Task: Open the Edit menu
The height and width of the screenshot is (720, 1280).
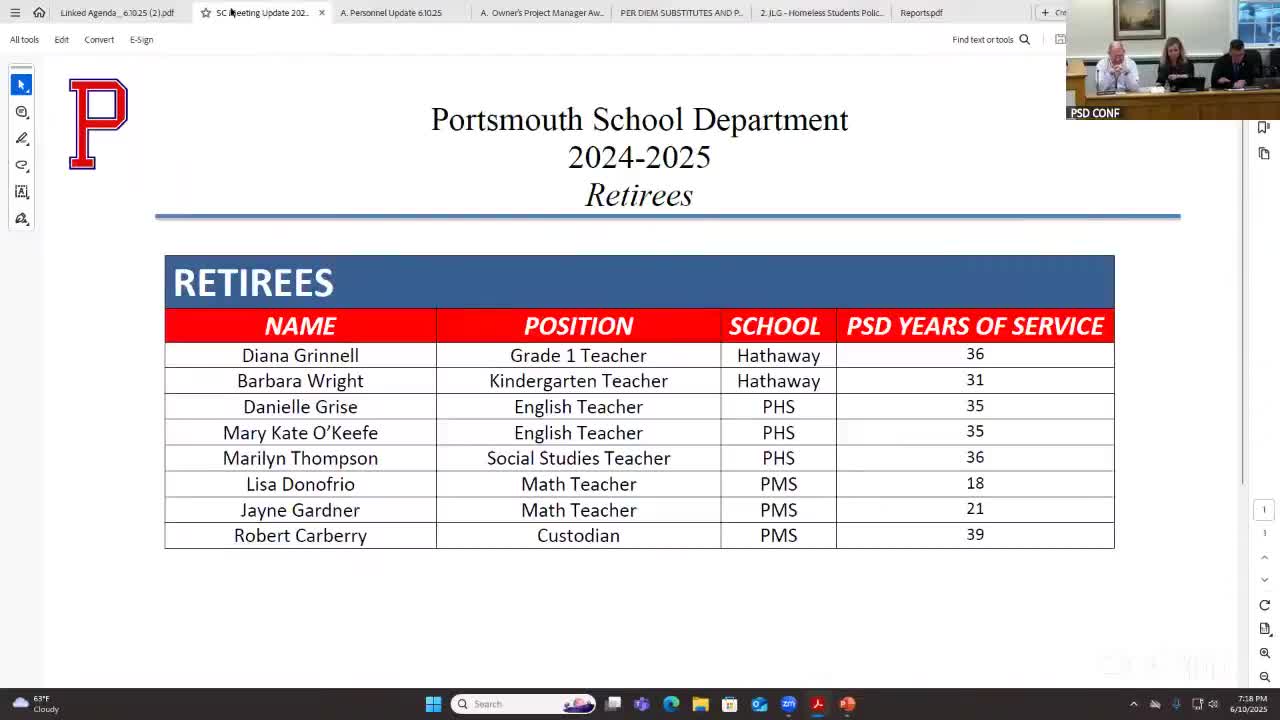Action: click(61, 40)
